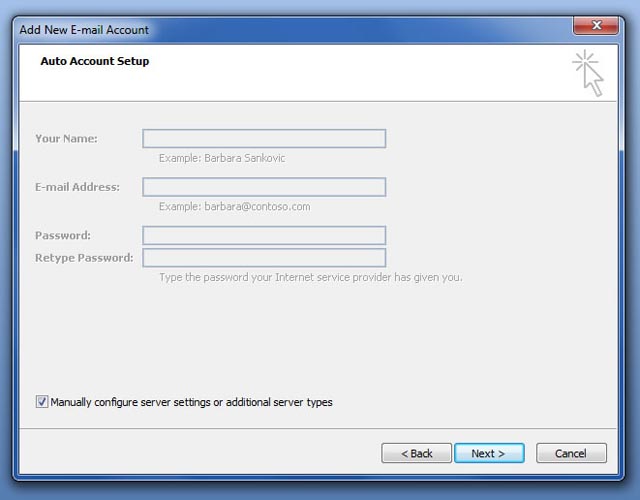Click the 'Auto Account Setup' heading
This screenshot has height=500, width=640.
tap(95, 61)
